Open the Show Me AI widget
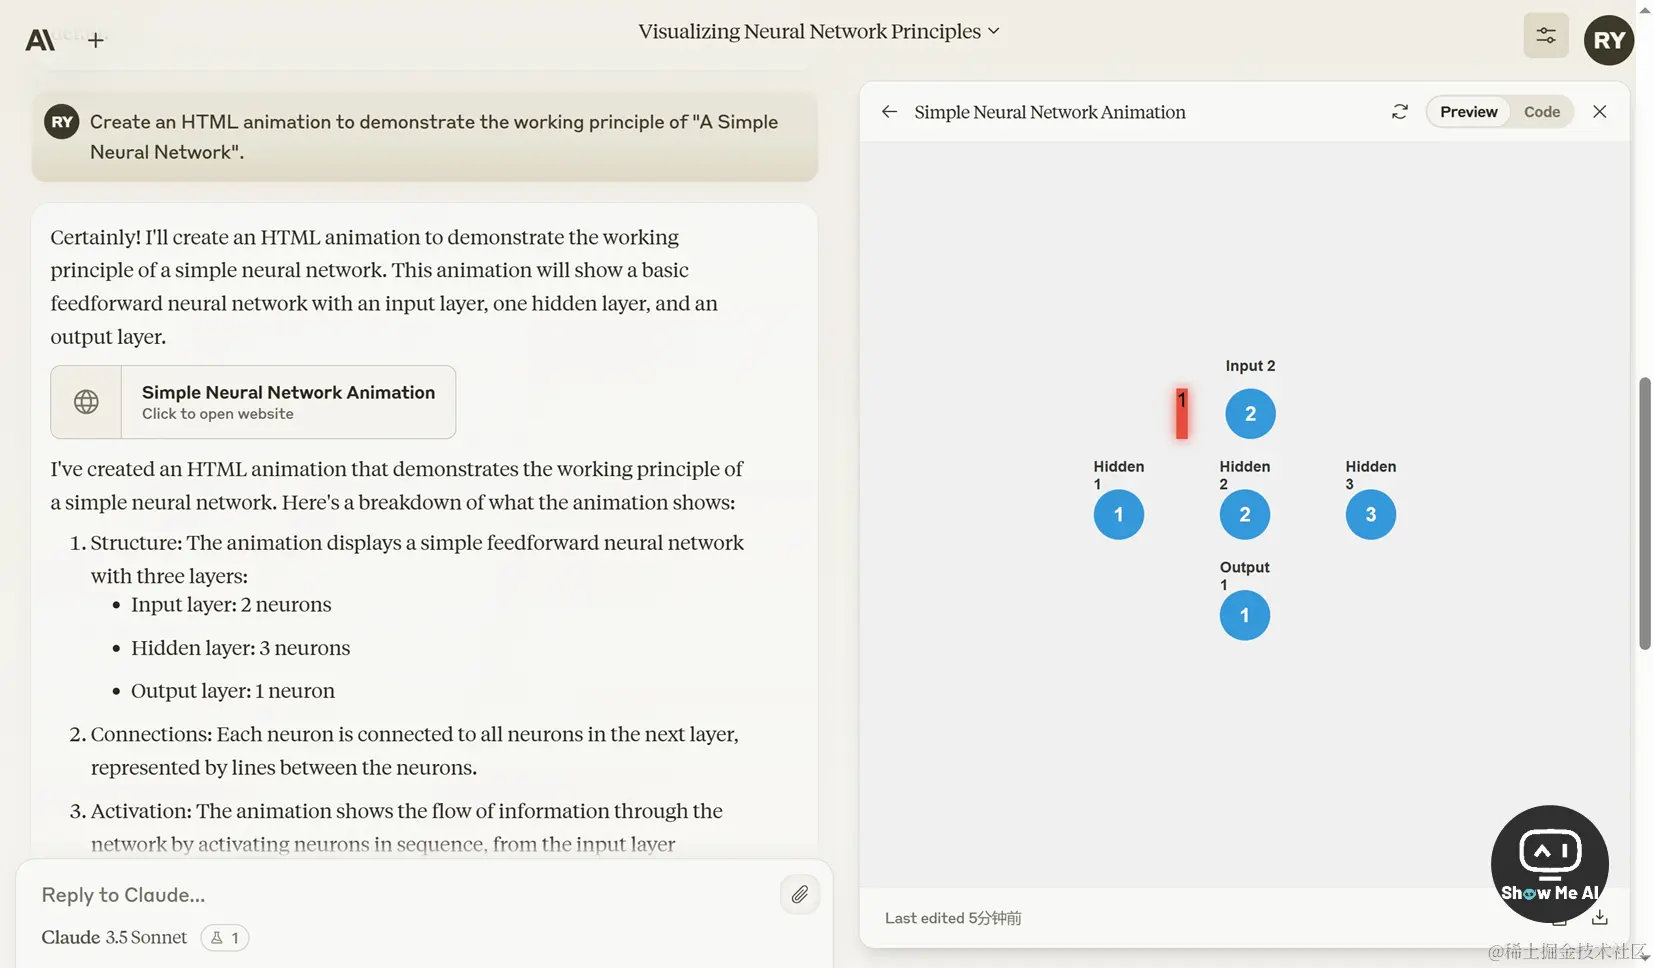Viewport: 1654px width, 968px height. tap(1550, 864)
